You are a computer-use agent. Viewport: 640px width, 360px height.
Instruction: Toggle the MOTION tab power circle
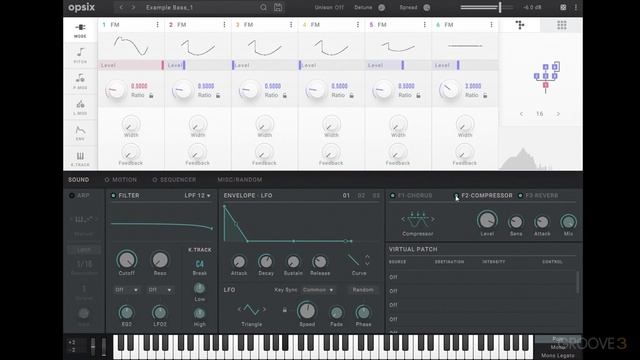(107, 180)
